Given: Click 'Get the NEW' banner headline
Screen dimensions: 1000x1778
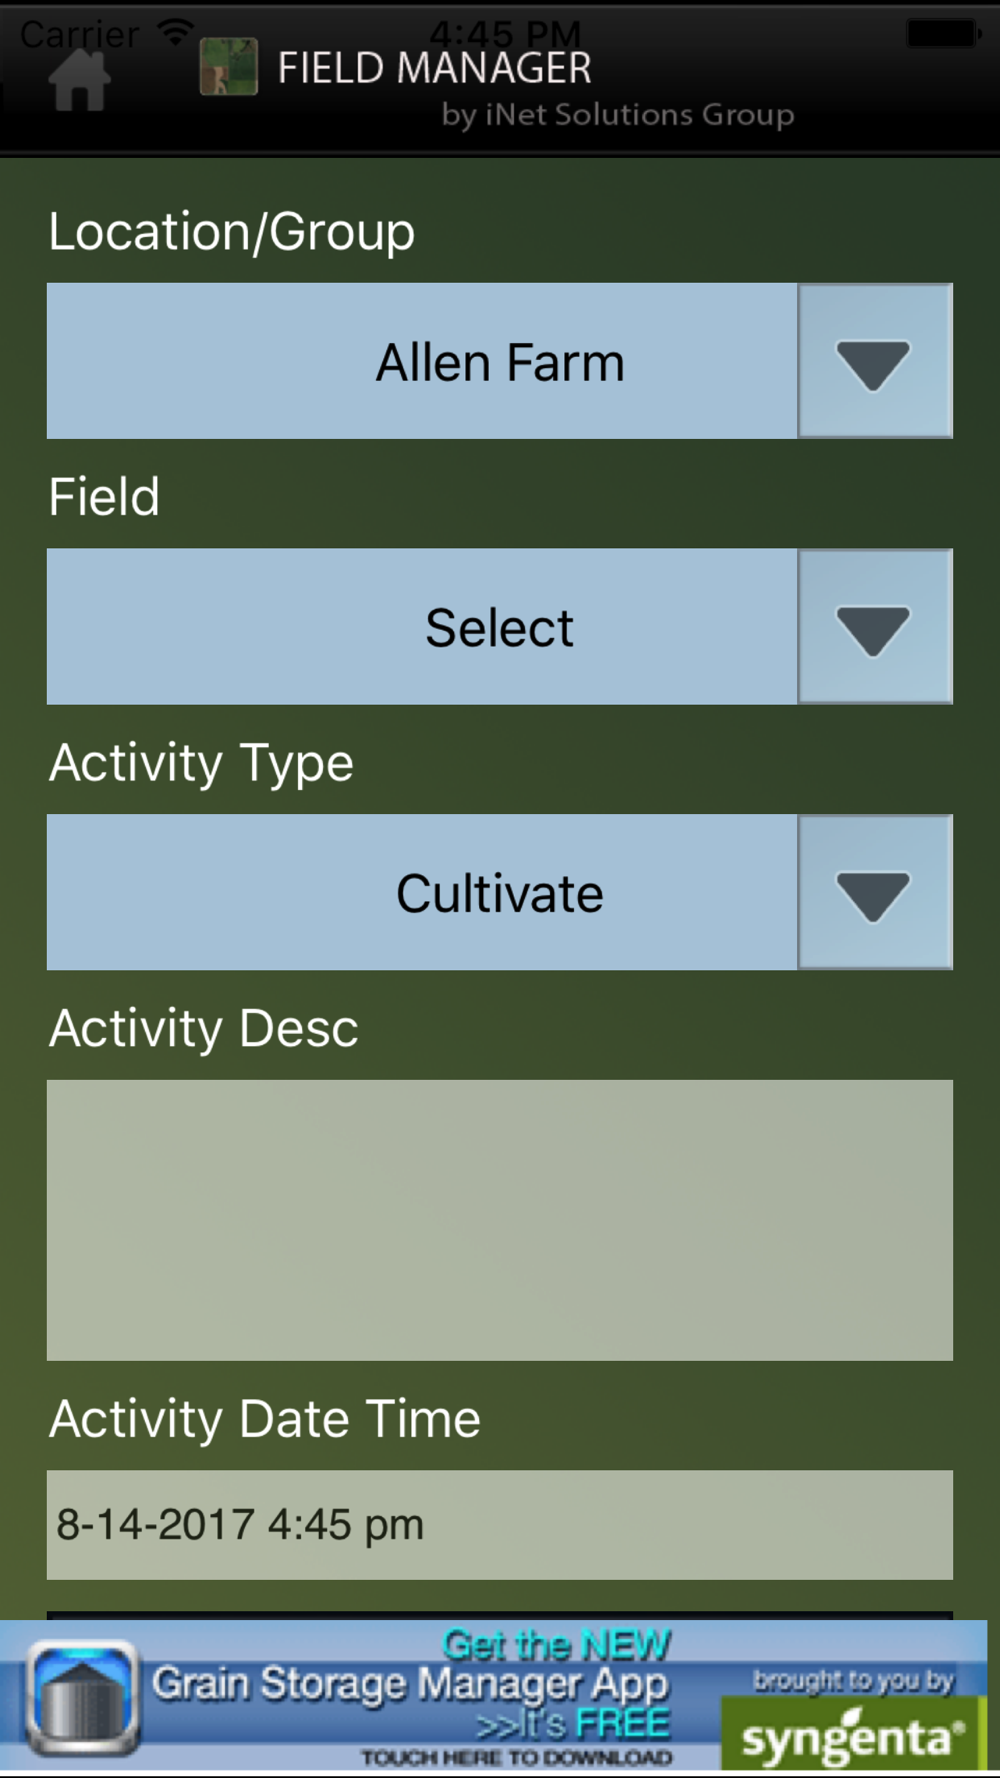Looking at the screenshot, I should click(x=556, y=1644).
